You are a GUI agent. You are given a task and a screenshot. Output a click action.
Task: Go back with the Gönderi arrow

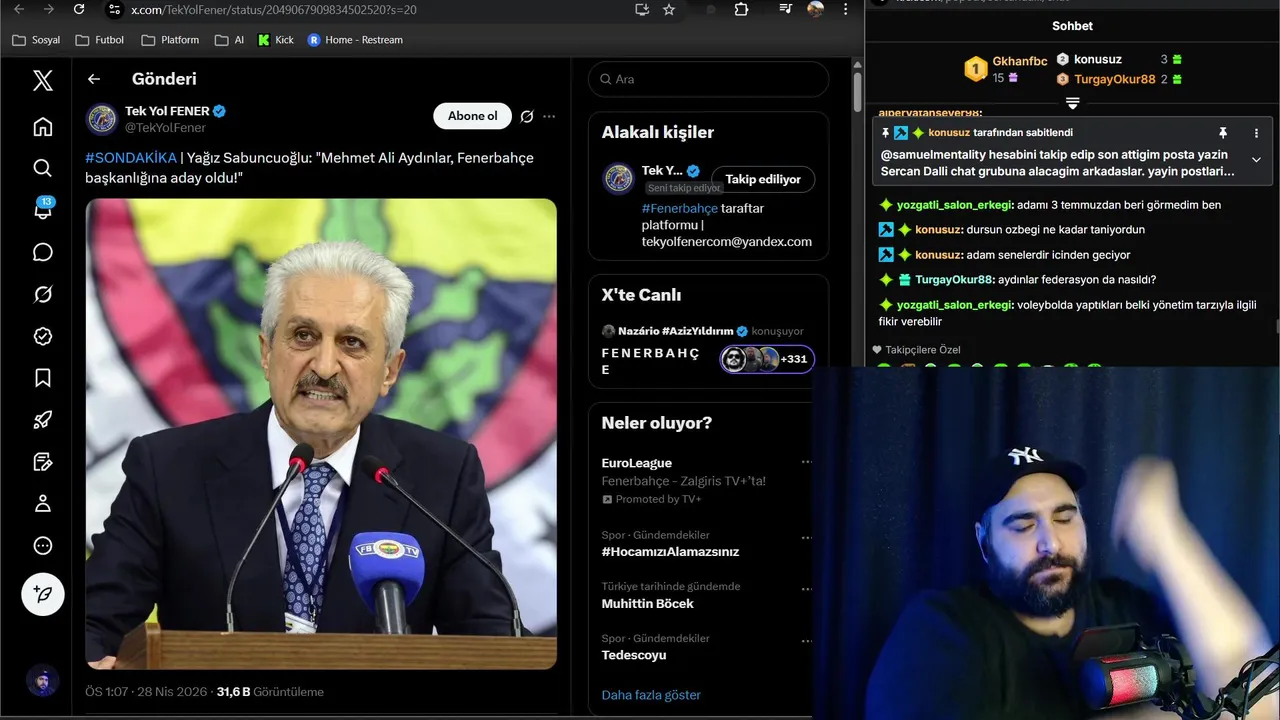tap(94, 79)
